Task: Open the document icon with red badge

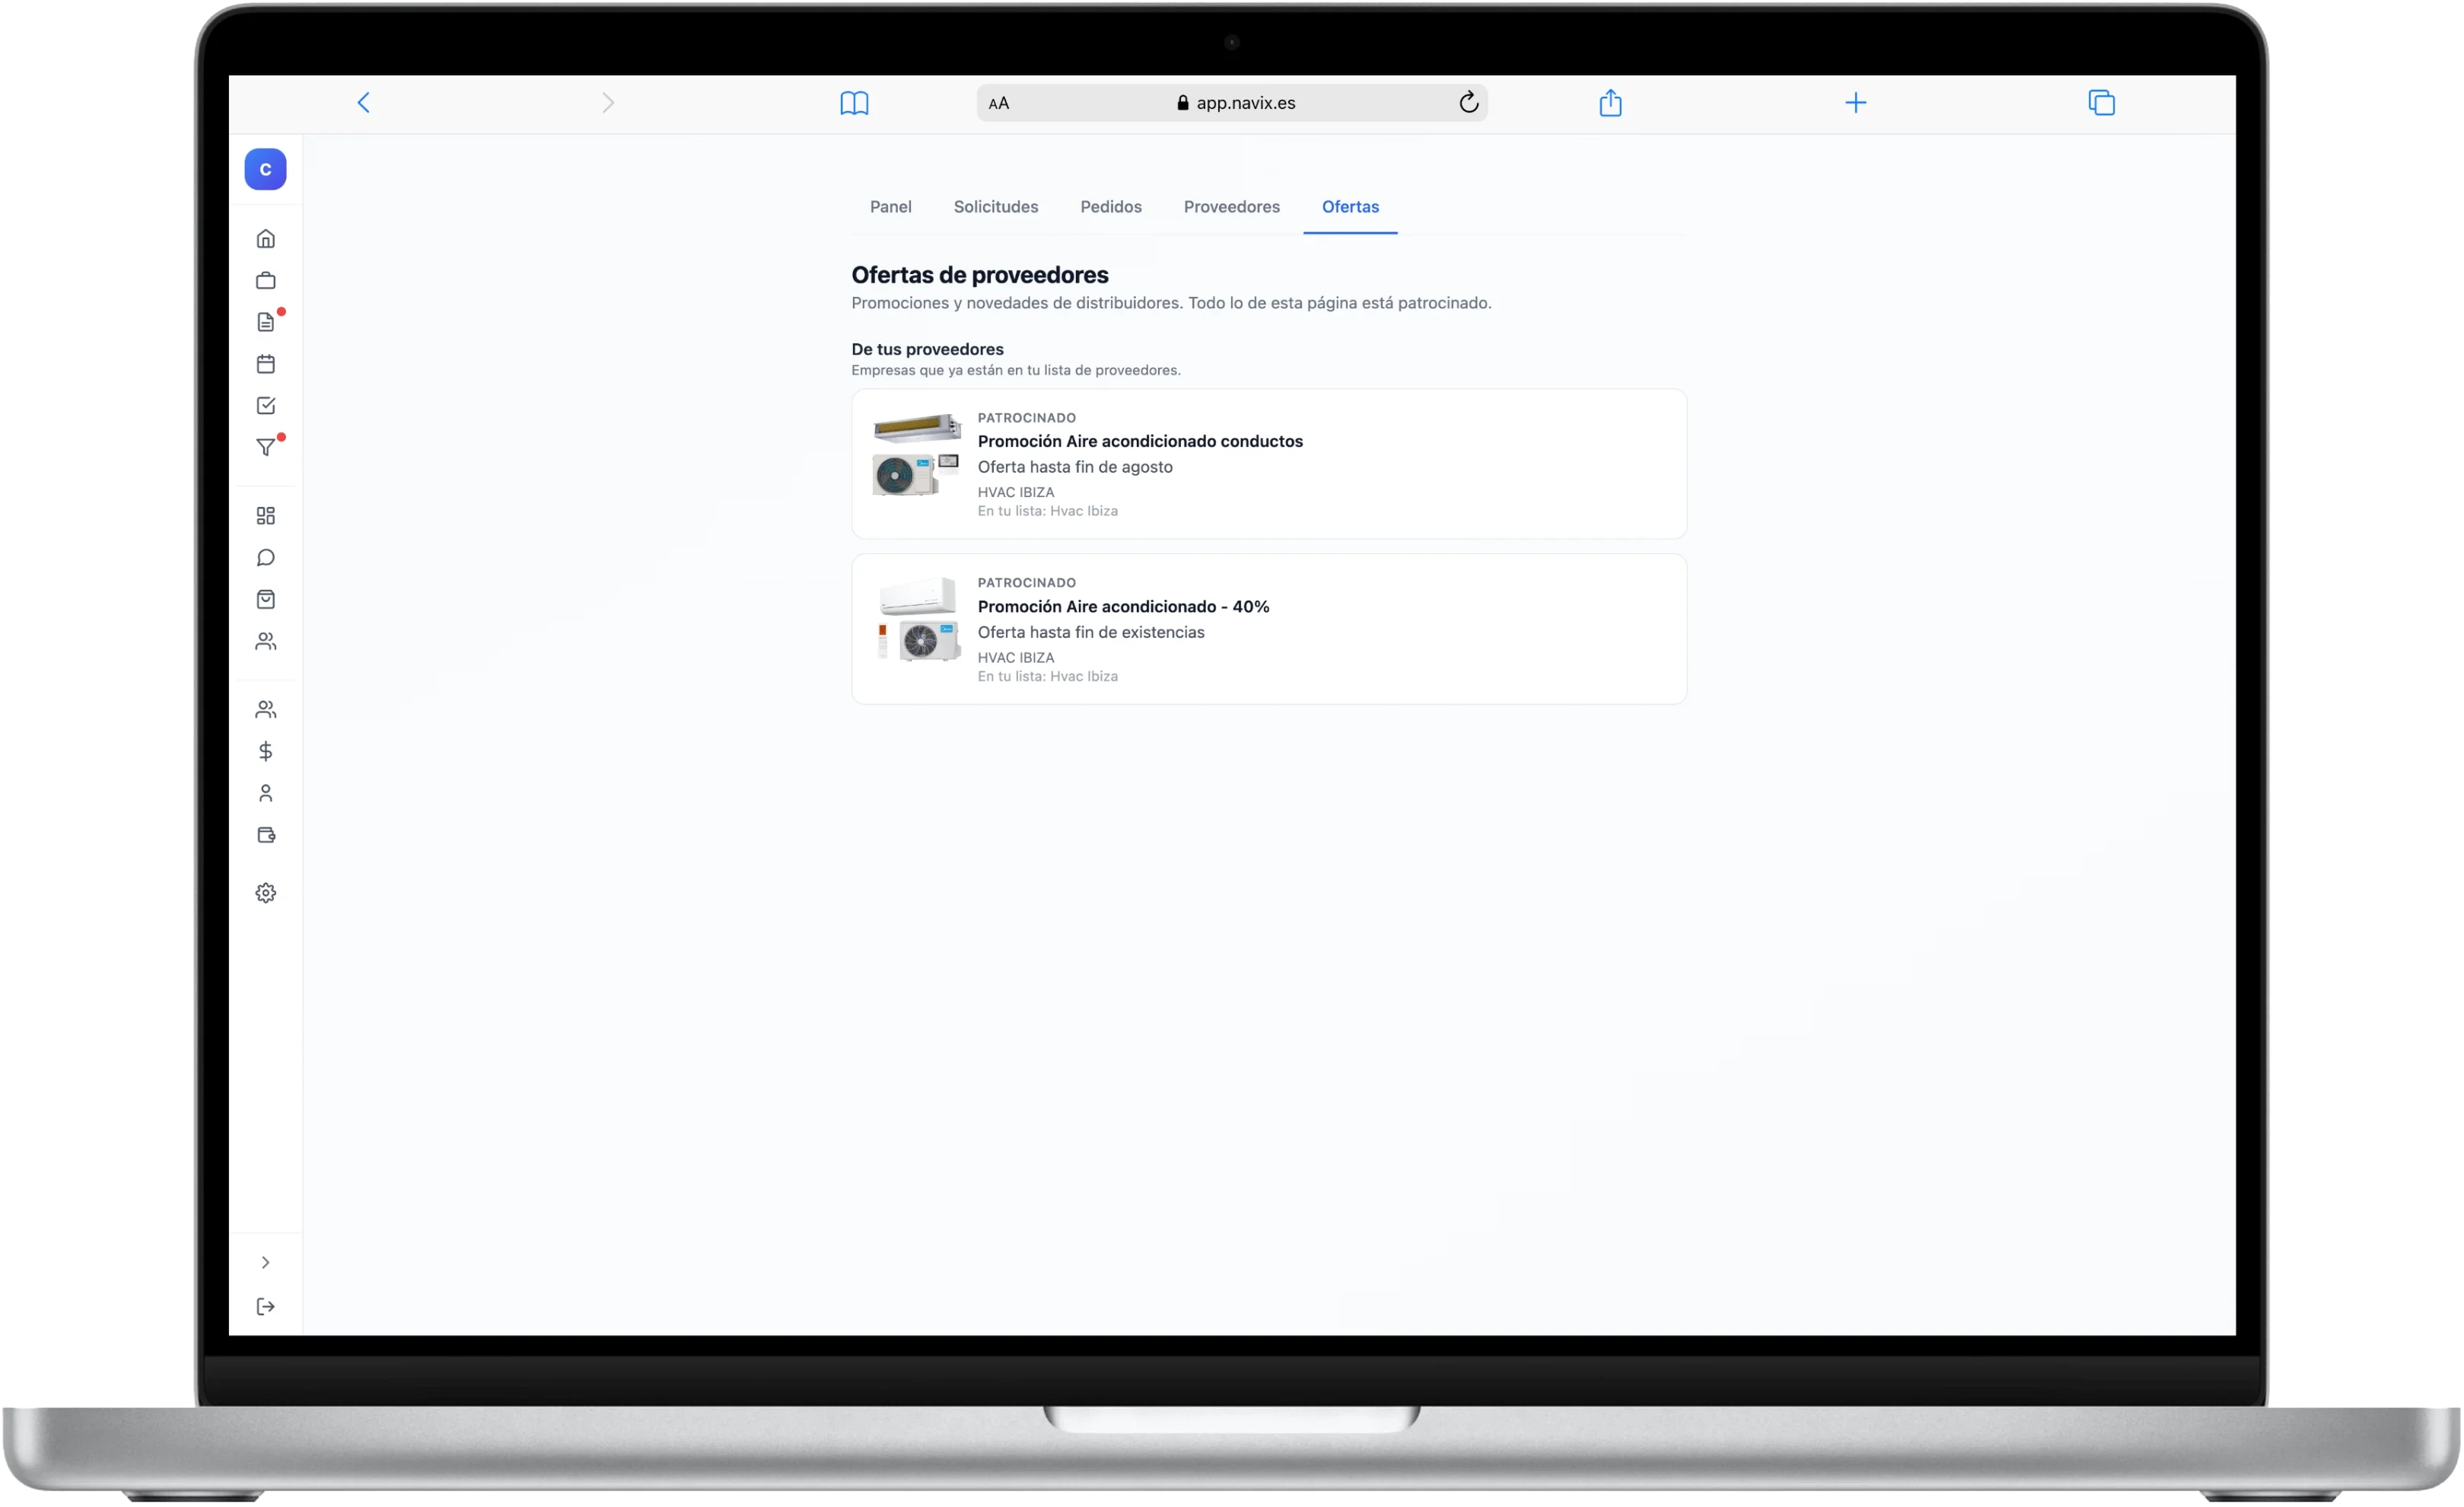Action: pos(266,322)
